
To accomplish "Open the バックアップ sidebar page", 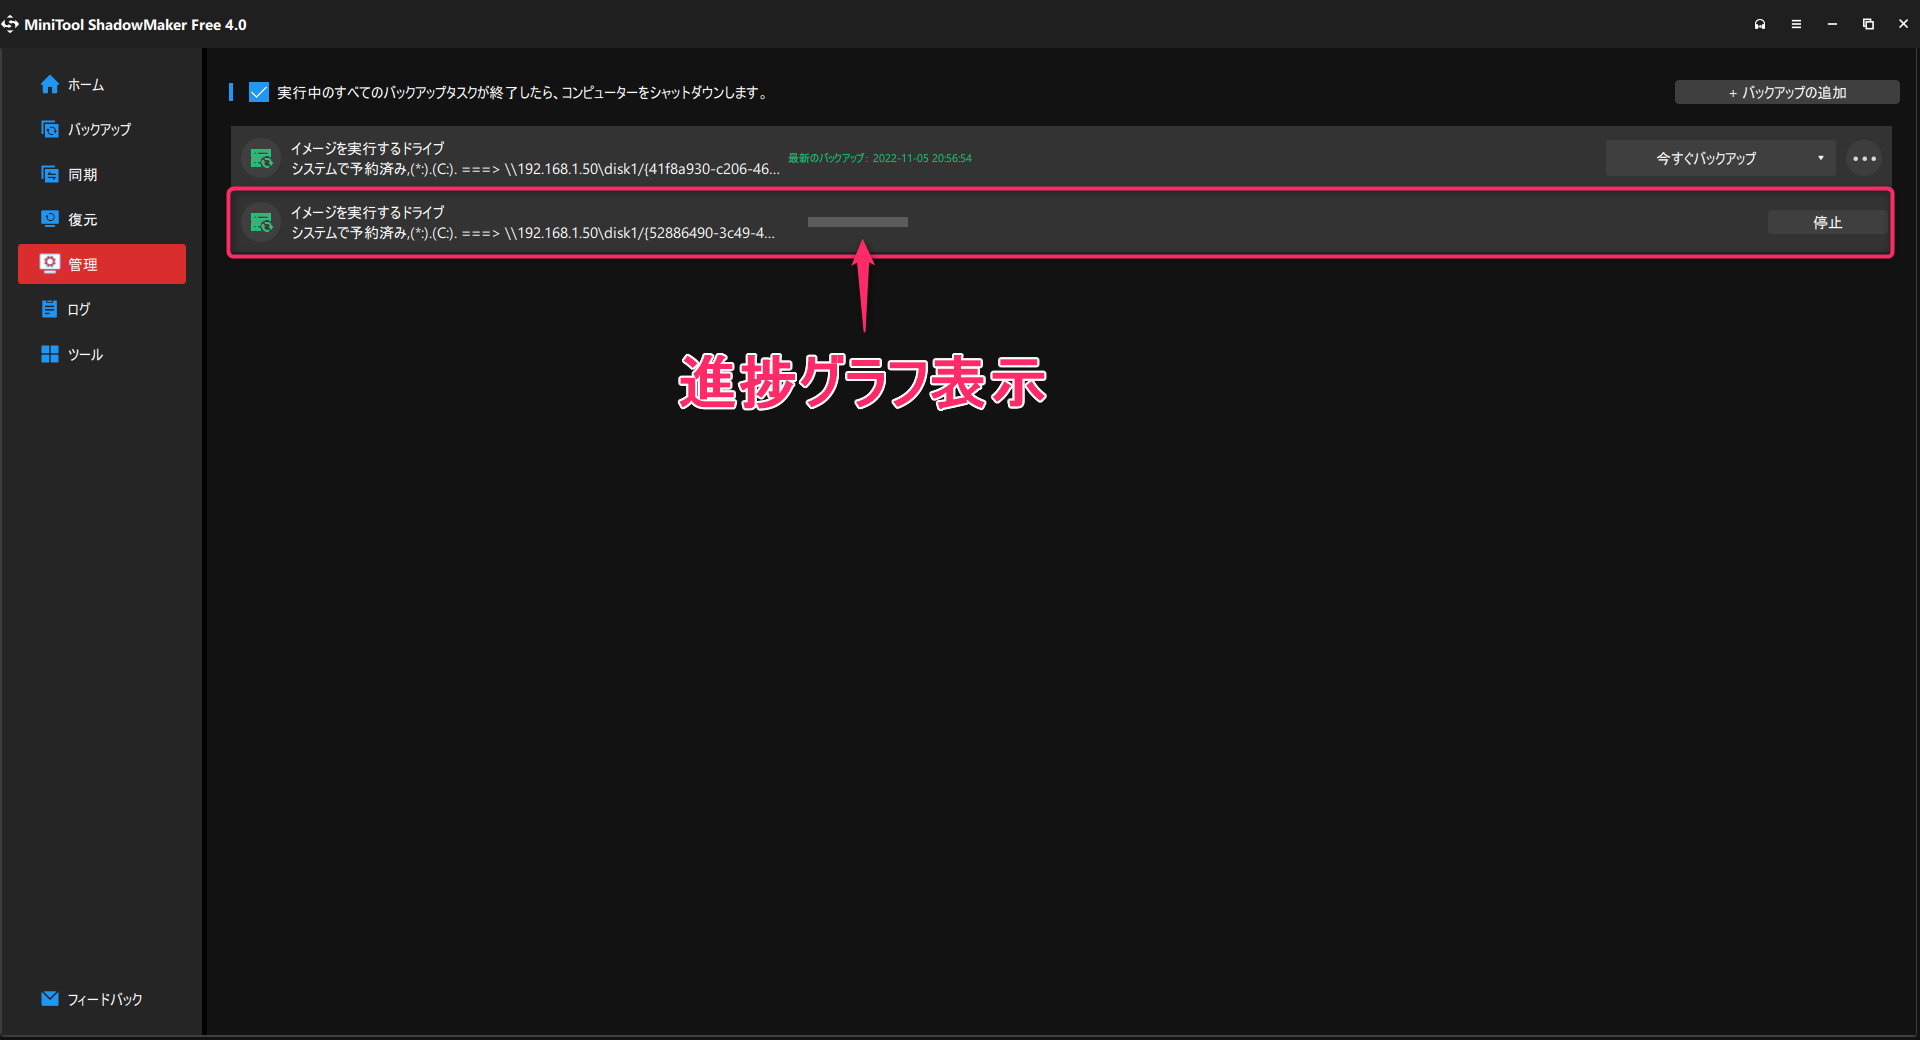I will tap(98, 130).
